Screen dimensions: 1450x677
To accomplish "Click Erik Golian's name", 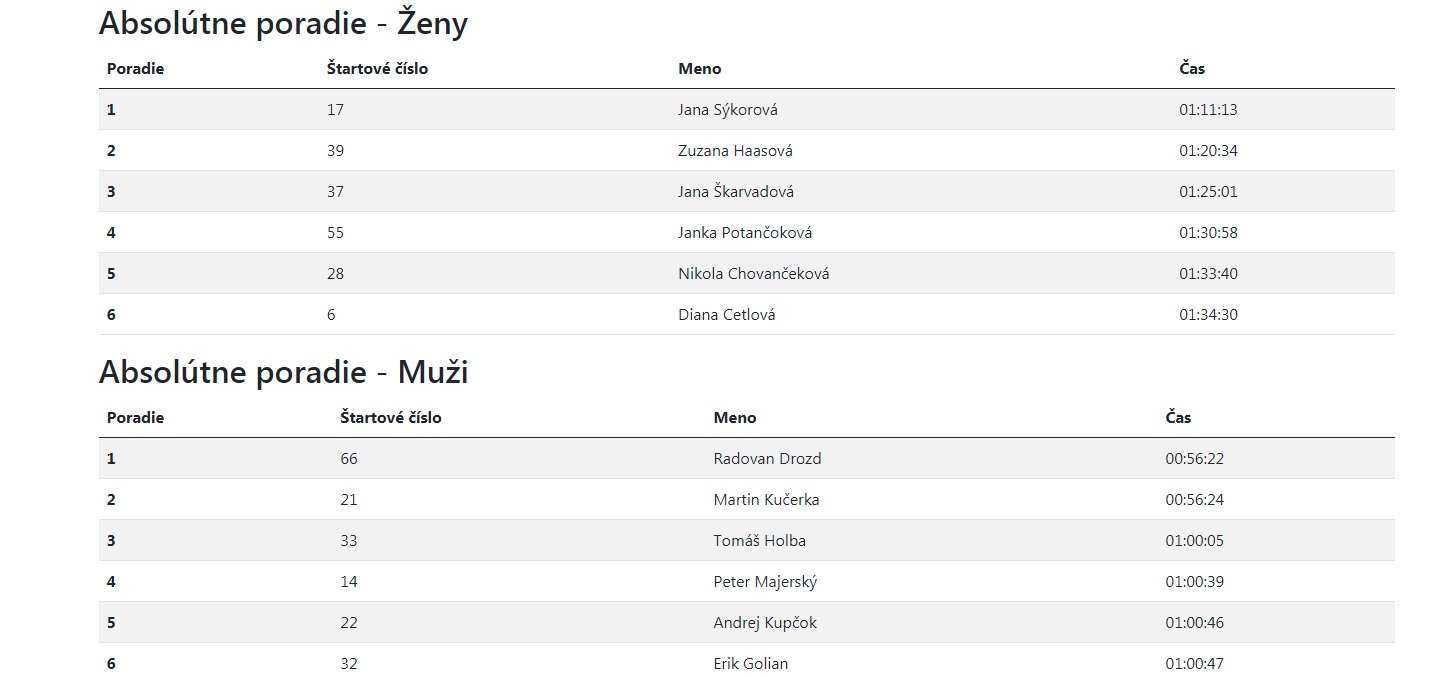I will [750, 664].
